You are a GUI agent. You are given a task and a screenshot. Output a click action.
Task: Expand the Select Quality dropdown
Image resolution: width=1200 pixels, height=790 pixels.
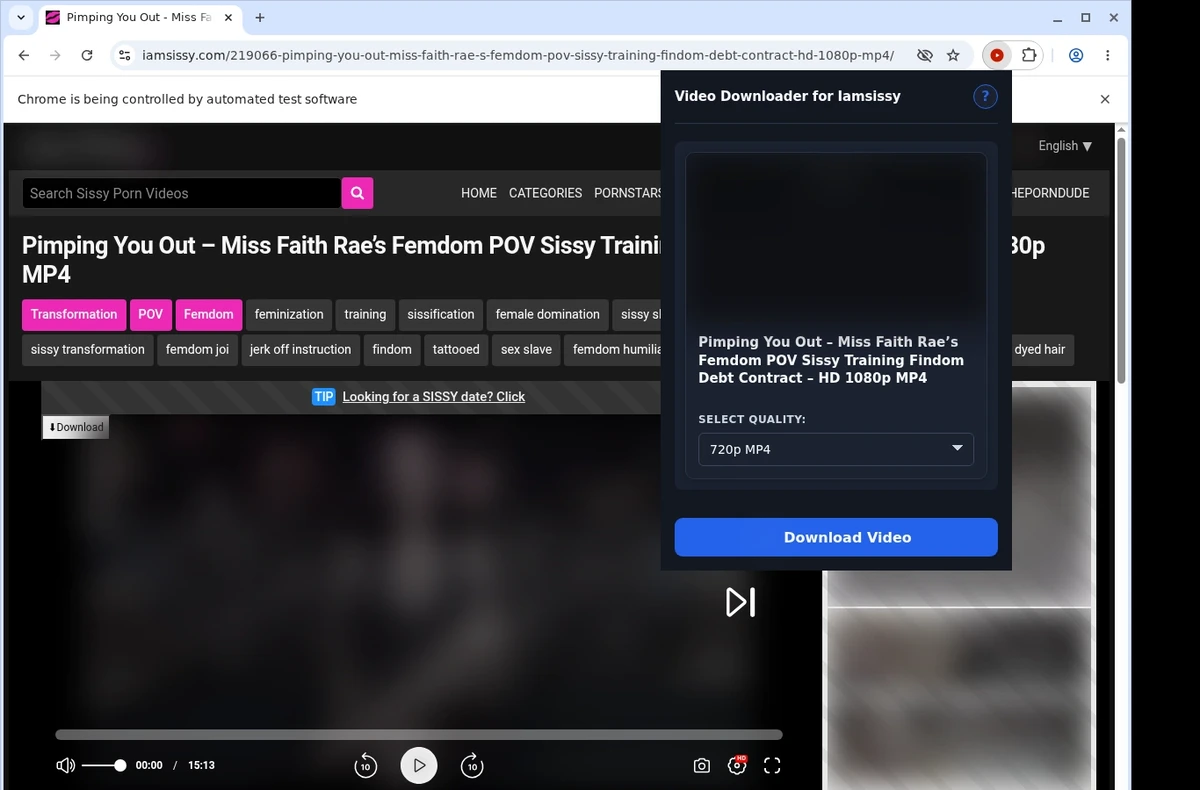836,449
